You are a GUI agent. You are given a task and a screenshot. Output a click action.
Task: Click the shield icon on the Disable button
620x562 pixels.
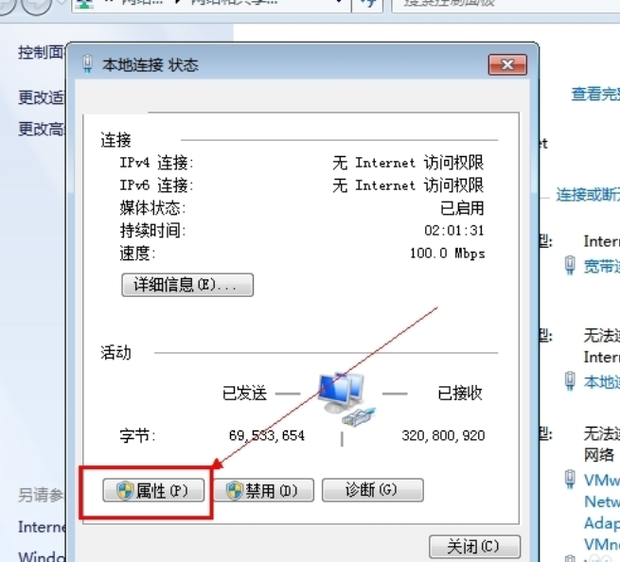point(235,490)
